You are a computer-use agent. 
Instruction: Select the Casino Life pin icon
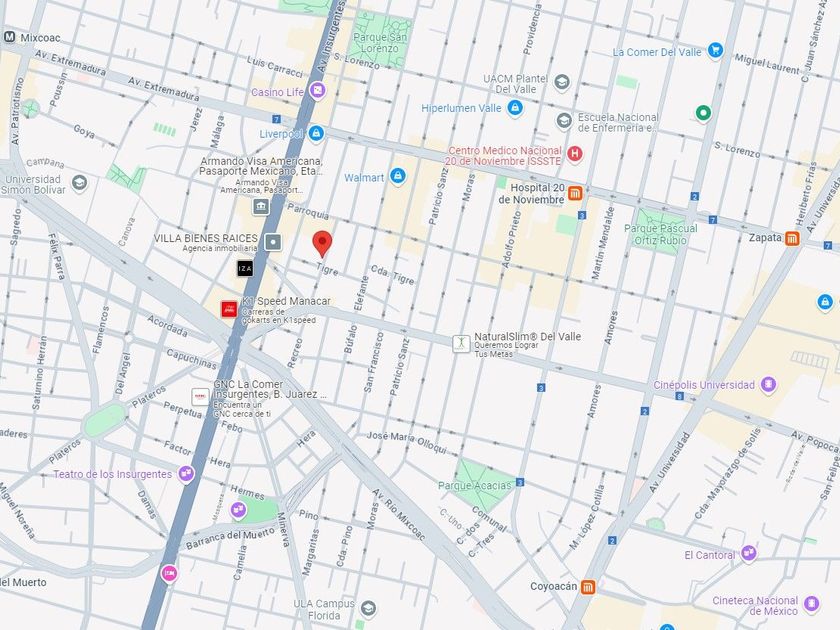[318, 91]
